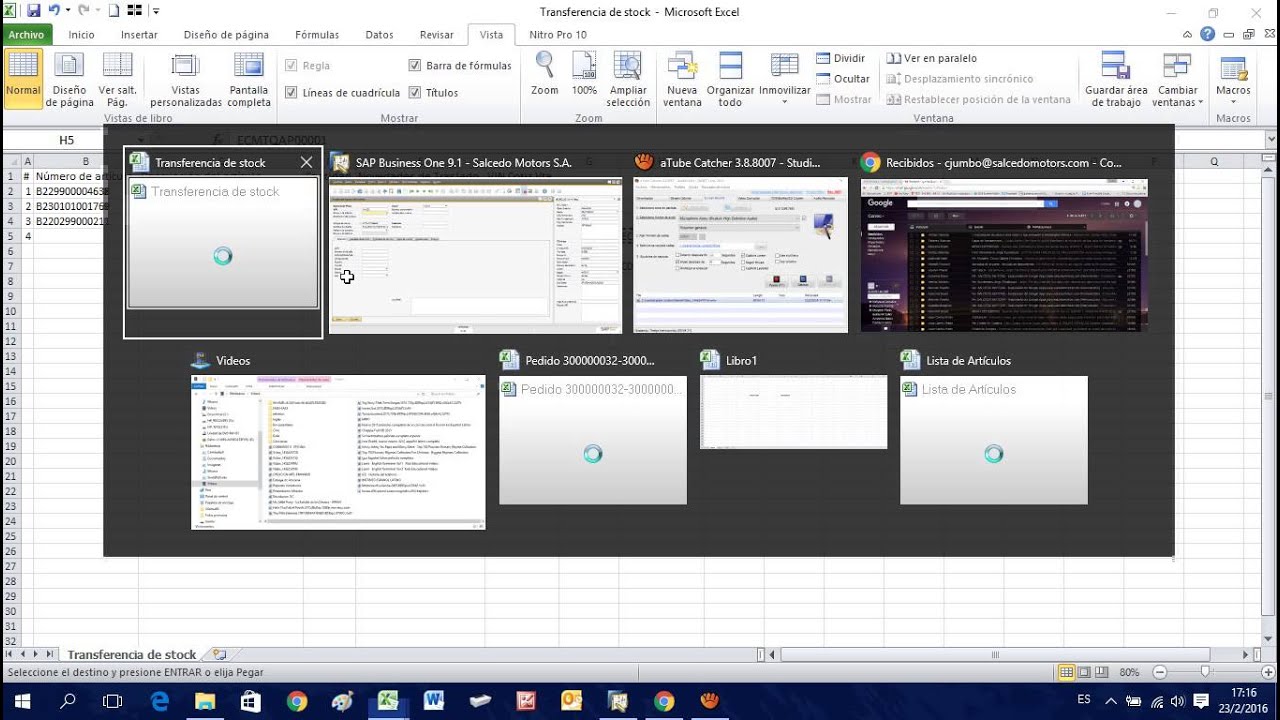Open Ver salt. Pág. view
The height and width of the screenshot is (720, 1280).
pyautogui.click(x=117, y=78)
